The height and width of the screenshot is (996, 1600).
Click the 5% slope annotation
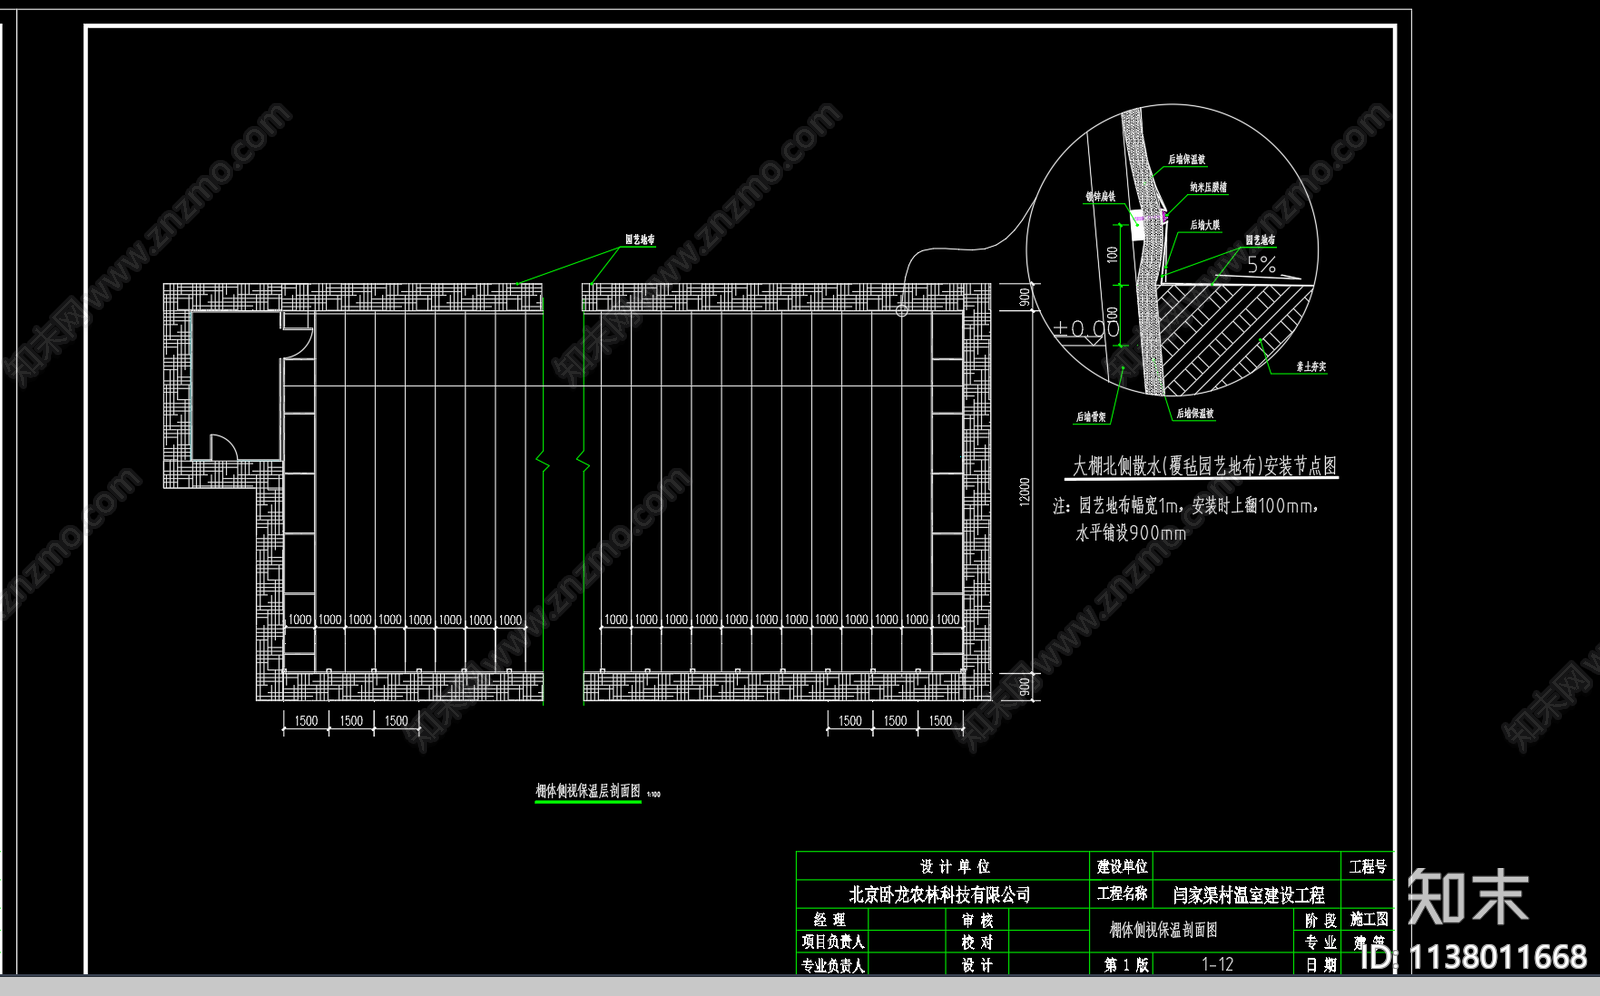tap(1261, 265)
